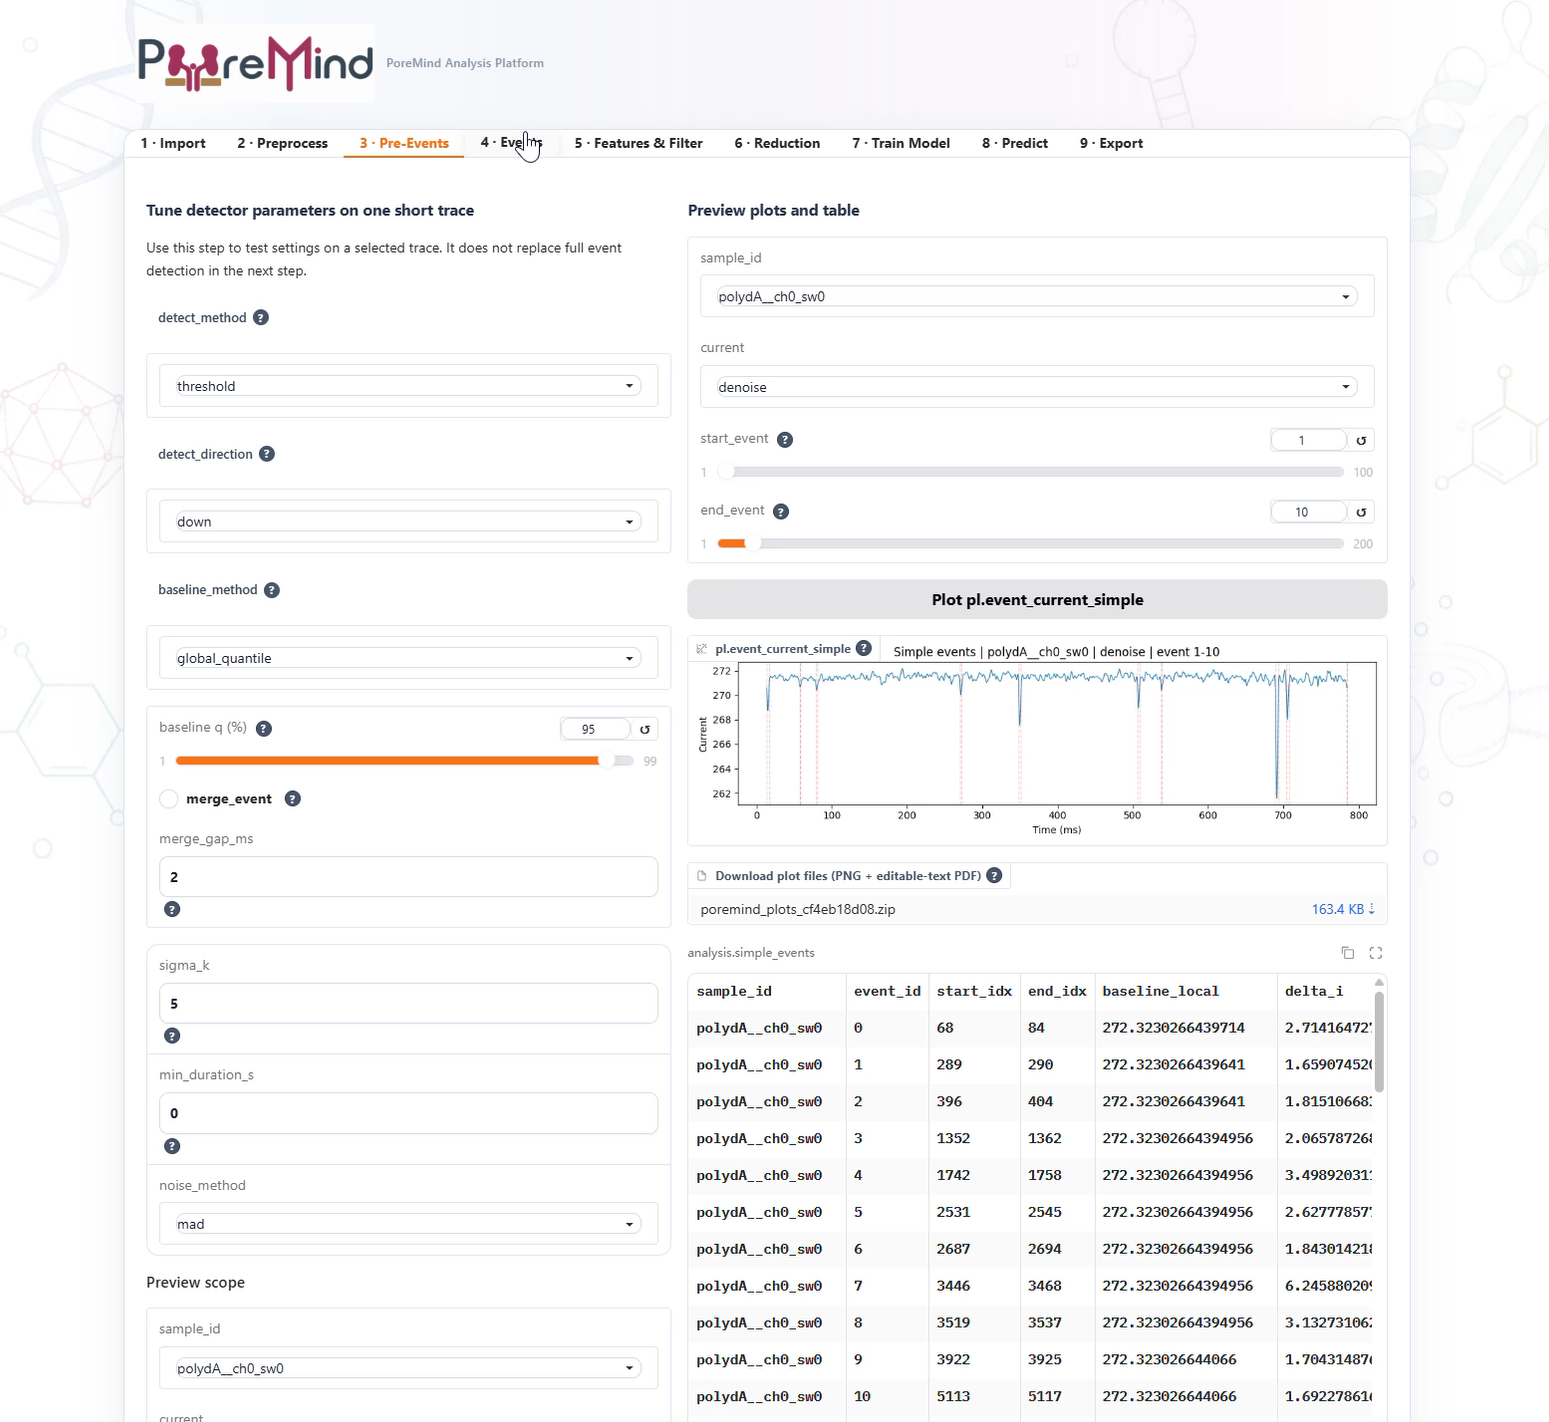
Task: Open the noise_method dropdown
Action: click(408, 1224)
